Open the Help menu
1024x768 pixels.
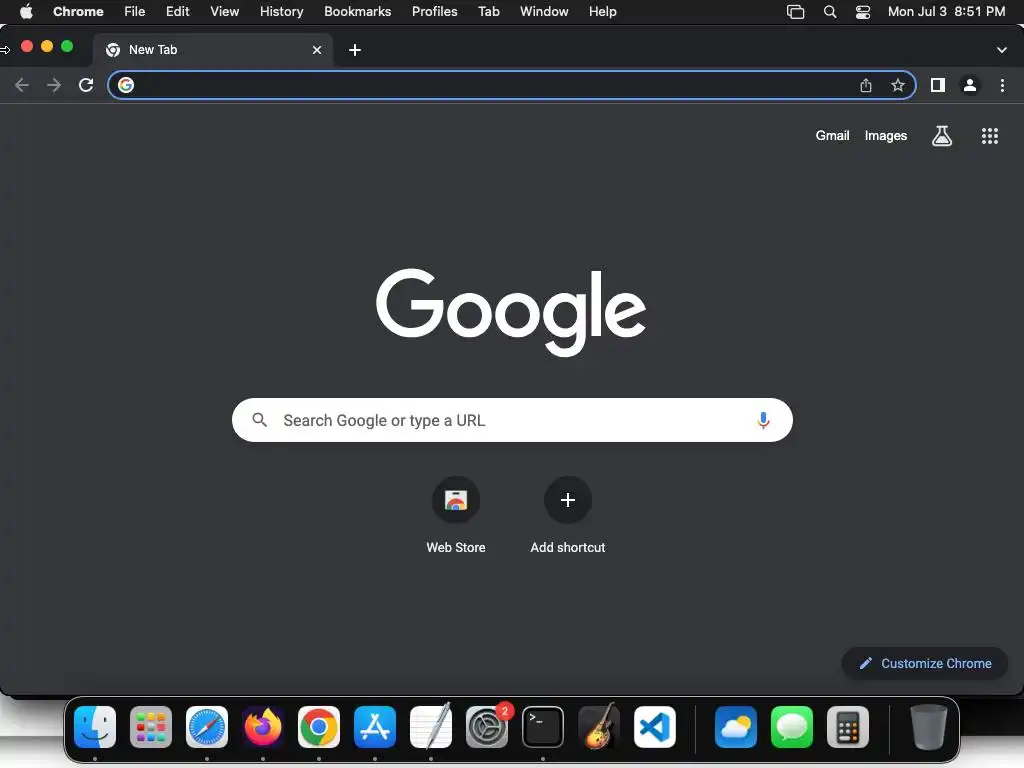tap(602, 11)
